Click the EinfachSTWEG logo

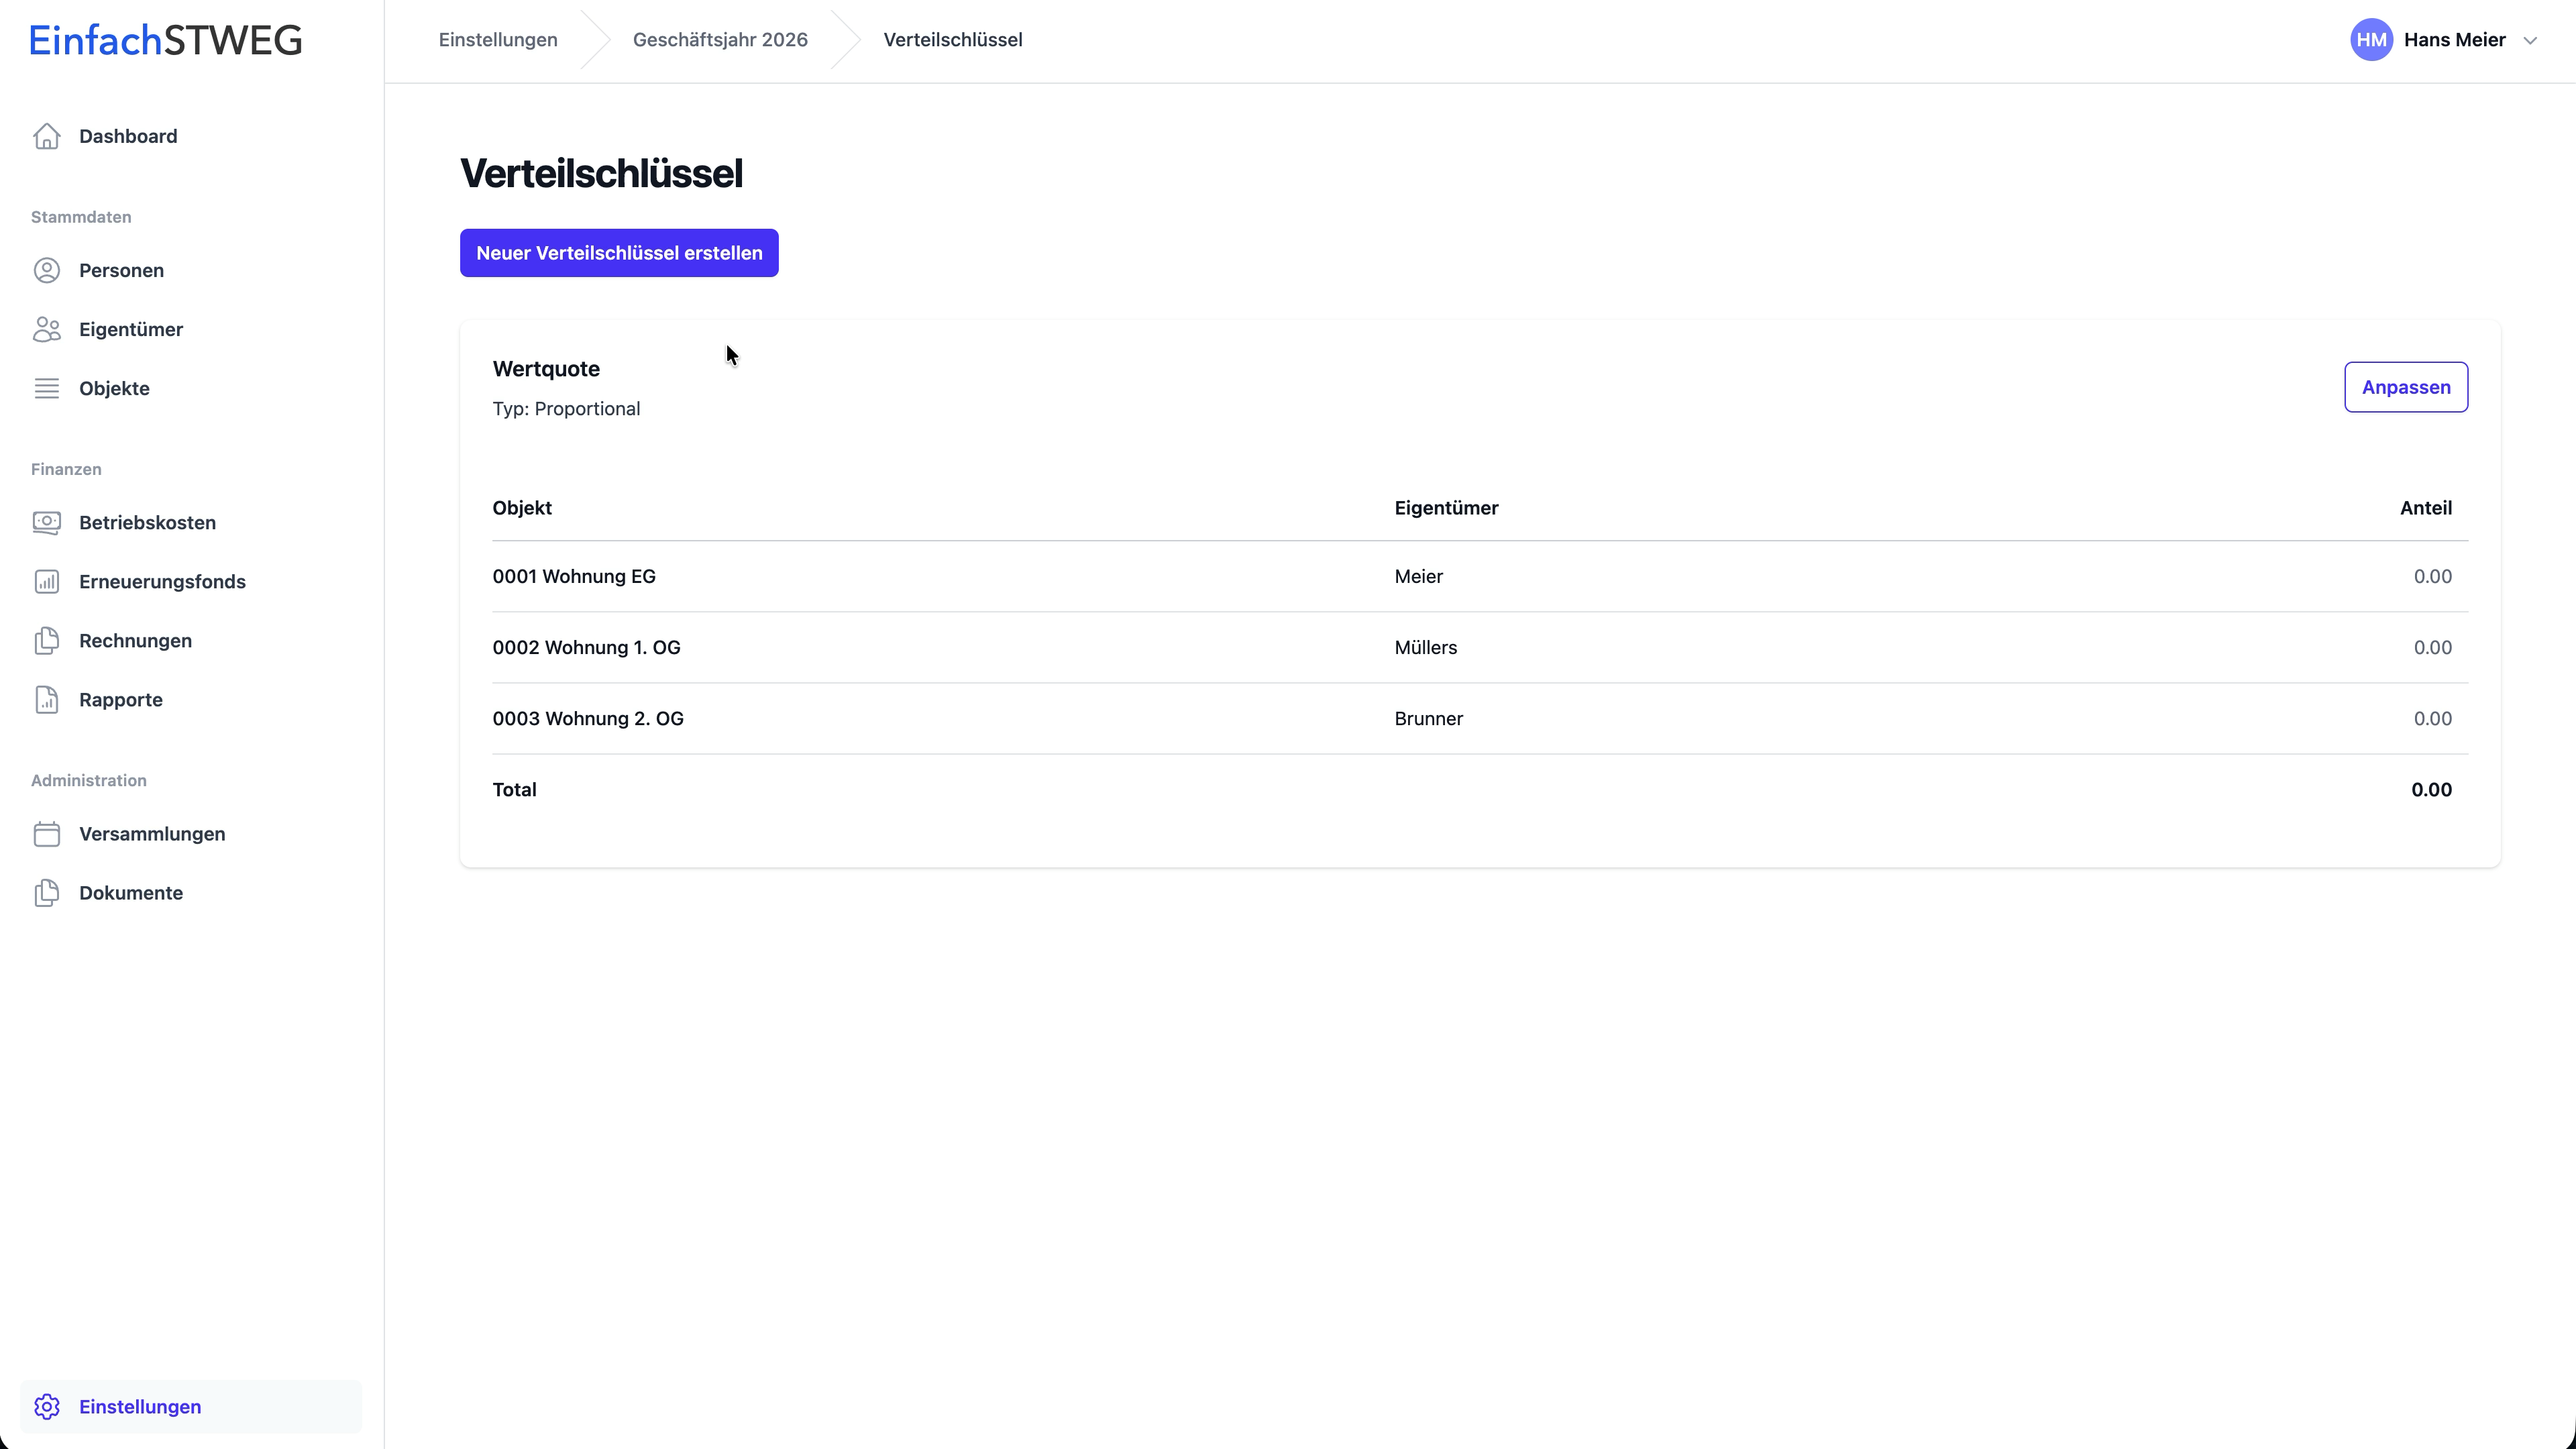(165, 40)
